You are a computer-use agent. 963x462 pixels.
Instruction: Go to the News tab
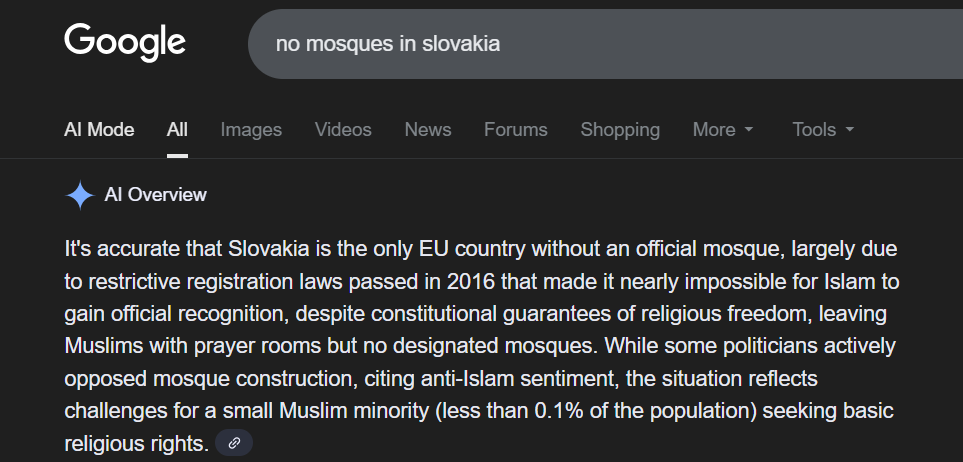click(428, 130)
